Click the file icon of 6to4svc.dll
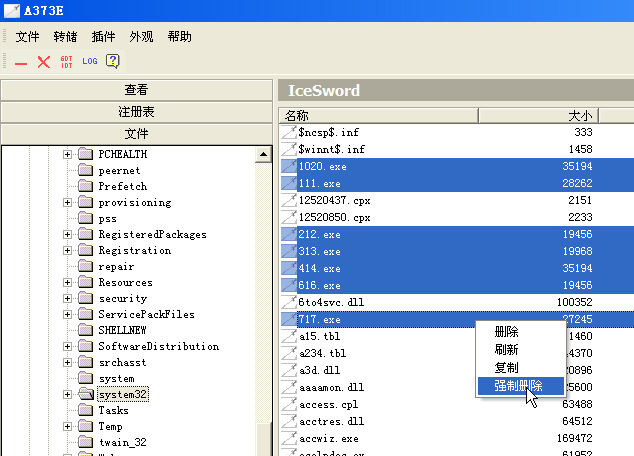Screen dimensions: 634x456 click(289, 302)
